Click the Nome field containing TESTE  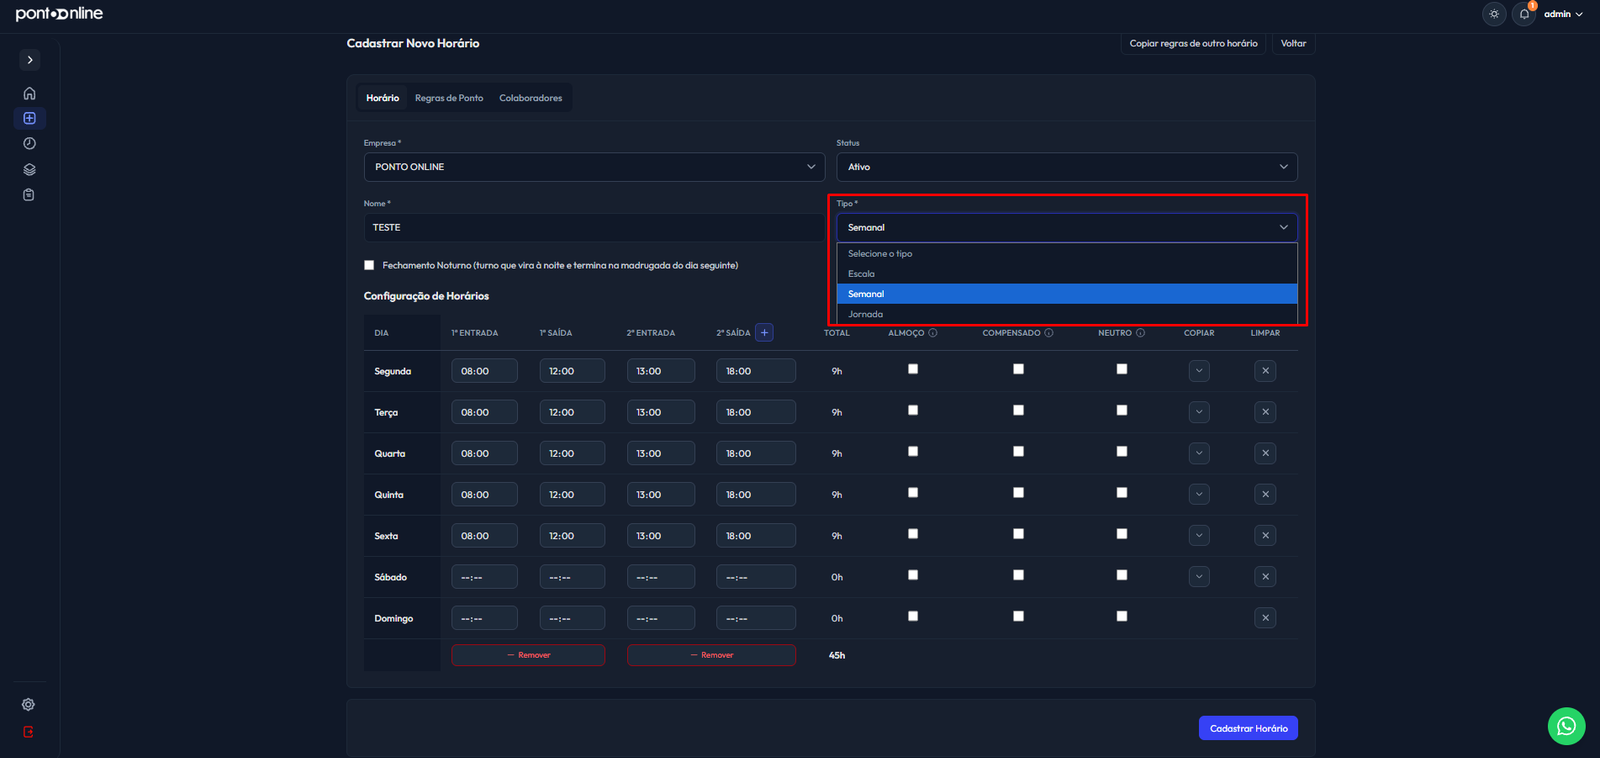pos(594,228)
